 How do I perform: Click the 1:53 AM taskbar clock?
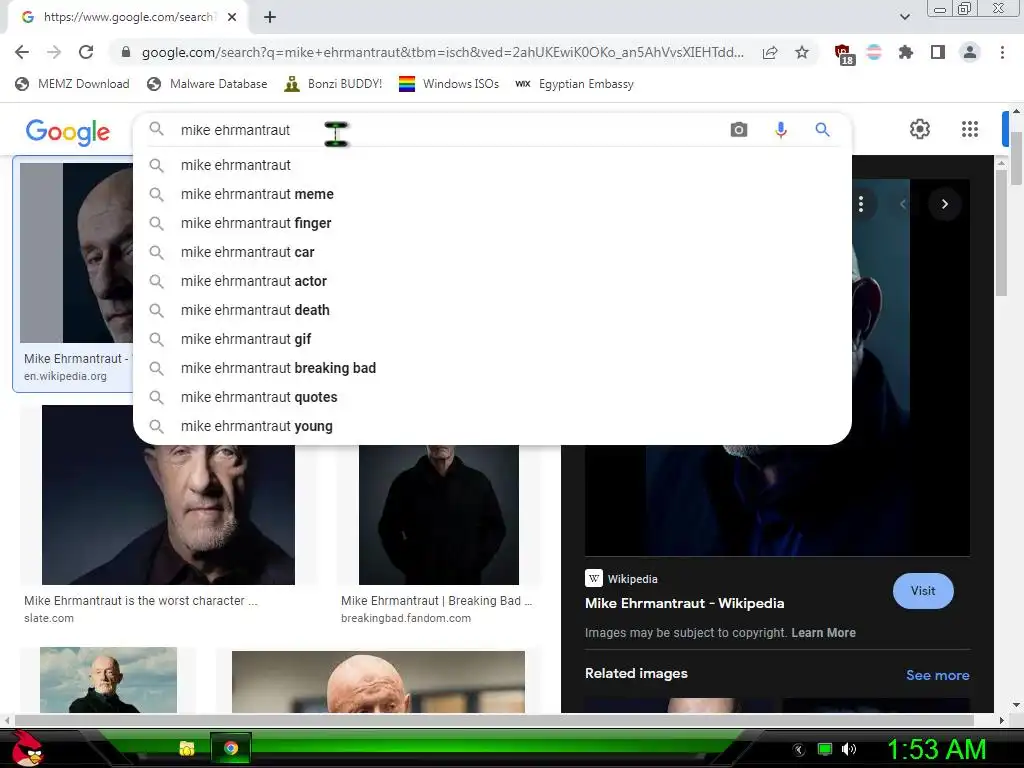[936, 749]
